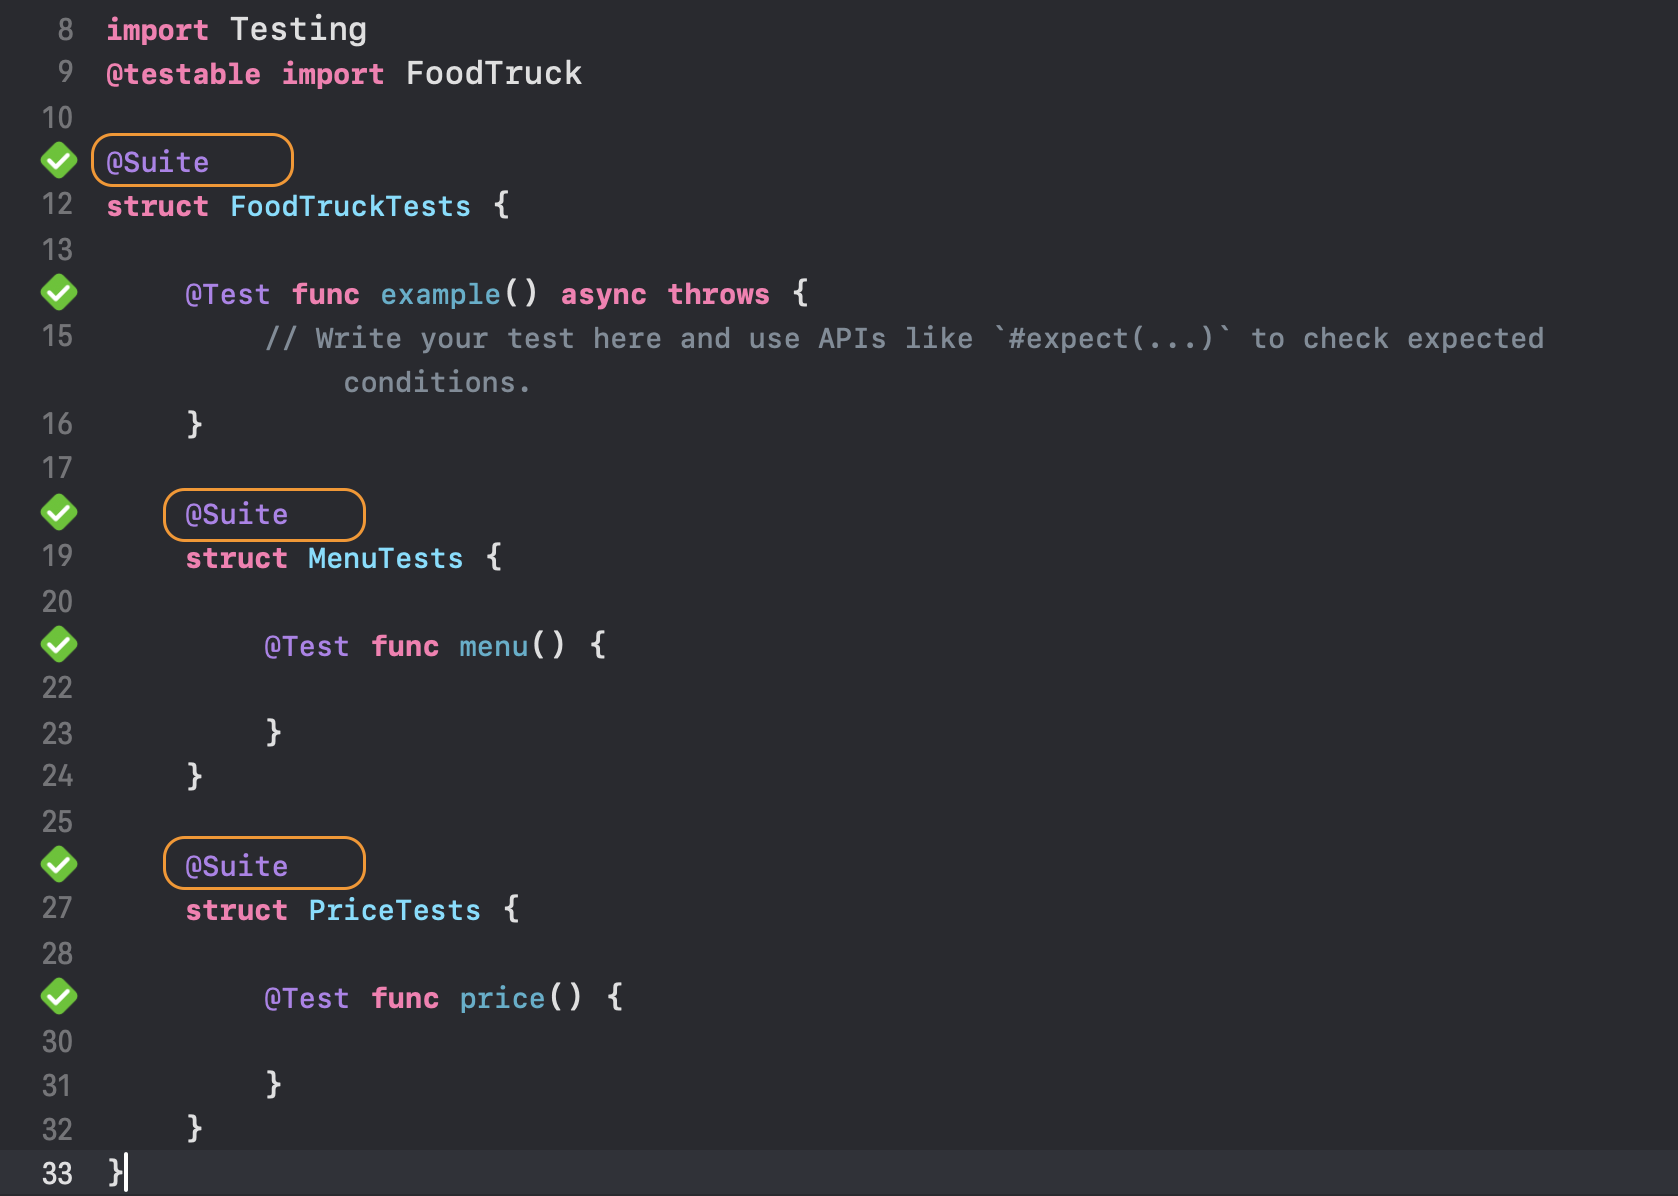The image size is (1678, 1196).
Task: Click the @testable attribute on line 9
Action: [x=183, y=74]
